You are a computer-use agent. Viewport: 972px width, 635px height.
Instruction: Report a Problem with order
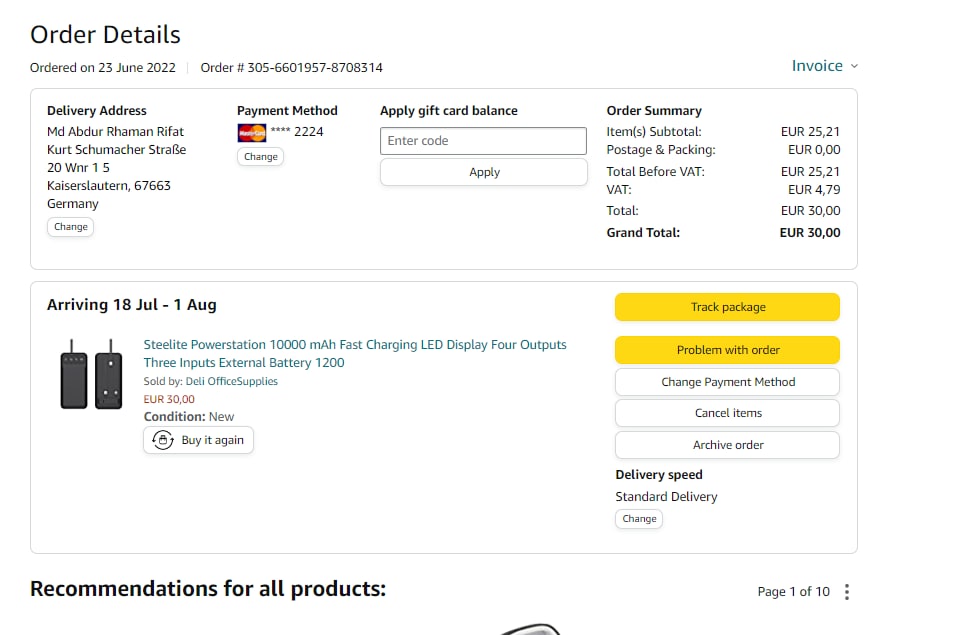[x=727, y=350]
